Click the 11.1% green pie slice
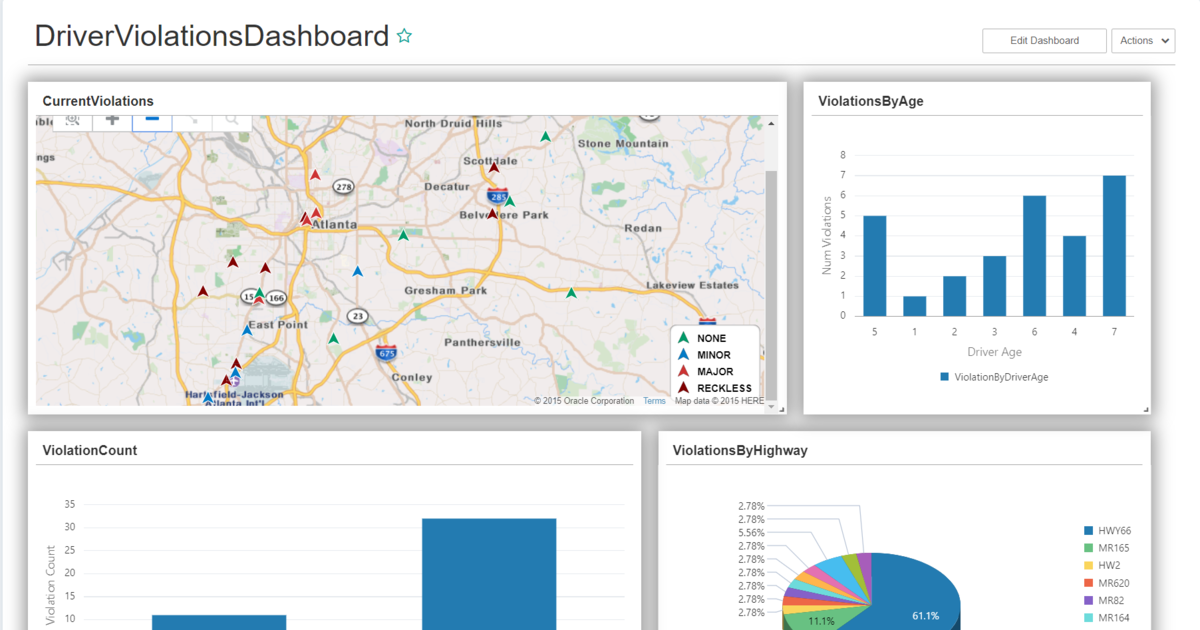 click(x=822, y=620)
